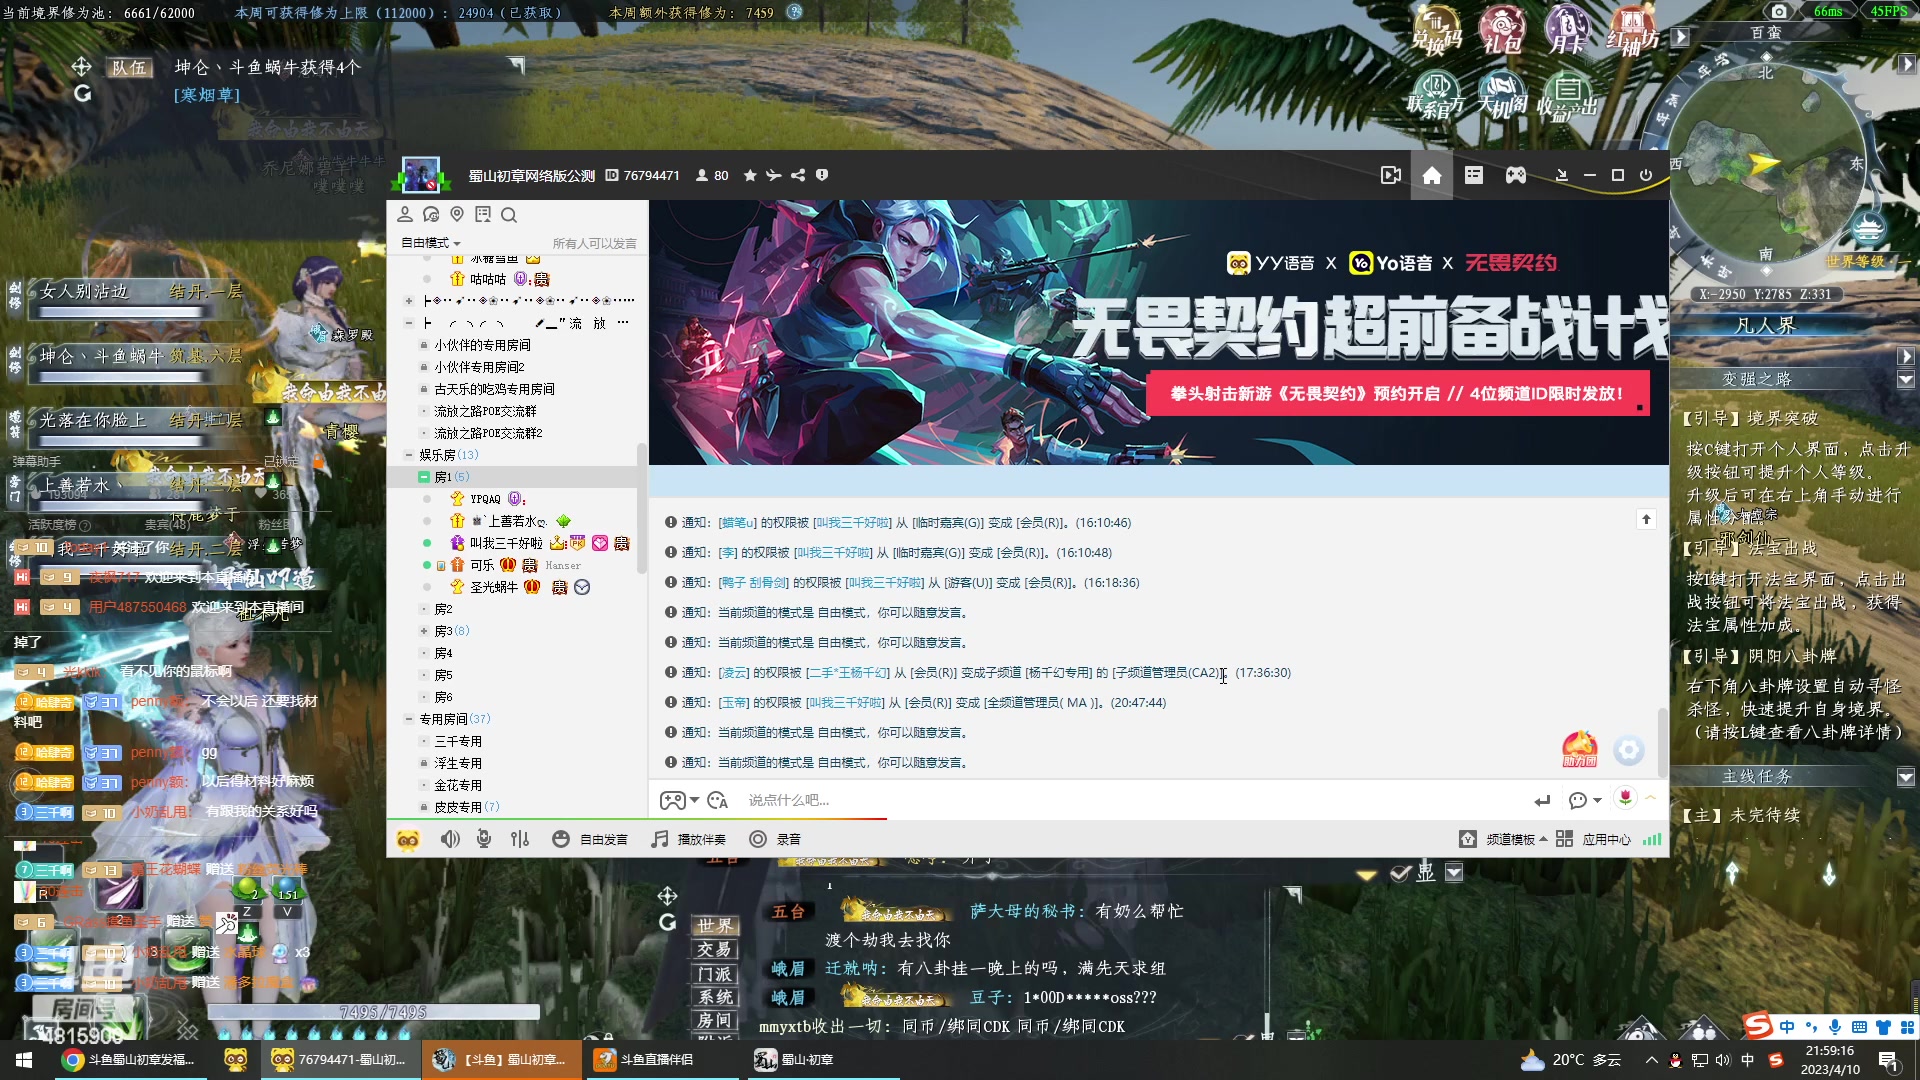Image resolution: width=1920 pixels, height=1080 pixels.
Task: Go to the YY channel home icon
Action: coord(1432,176)
